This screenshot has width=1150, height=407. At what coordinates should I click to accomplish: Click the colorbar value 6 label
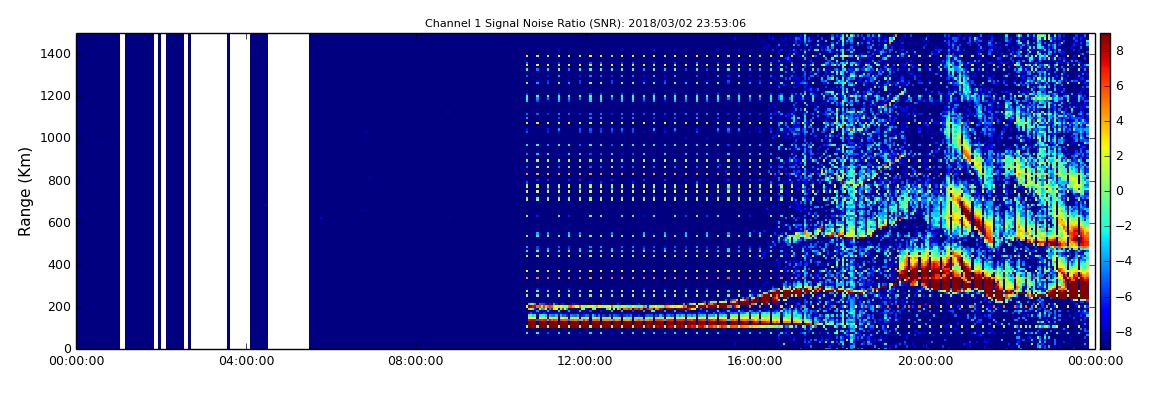[x=1120, y=86]
